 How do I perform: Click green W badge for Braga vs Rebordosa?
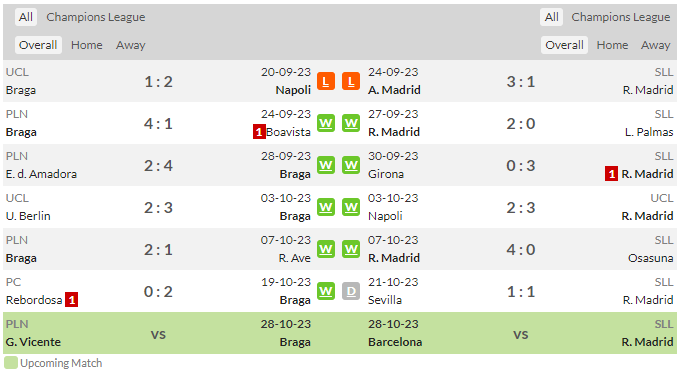click(x=326, y=291)
